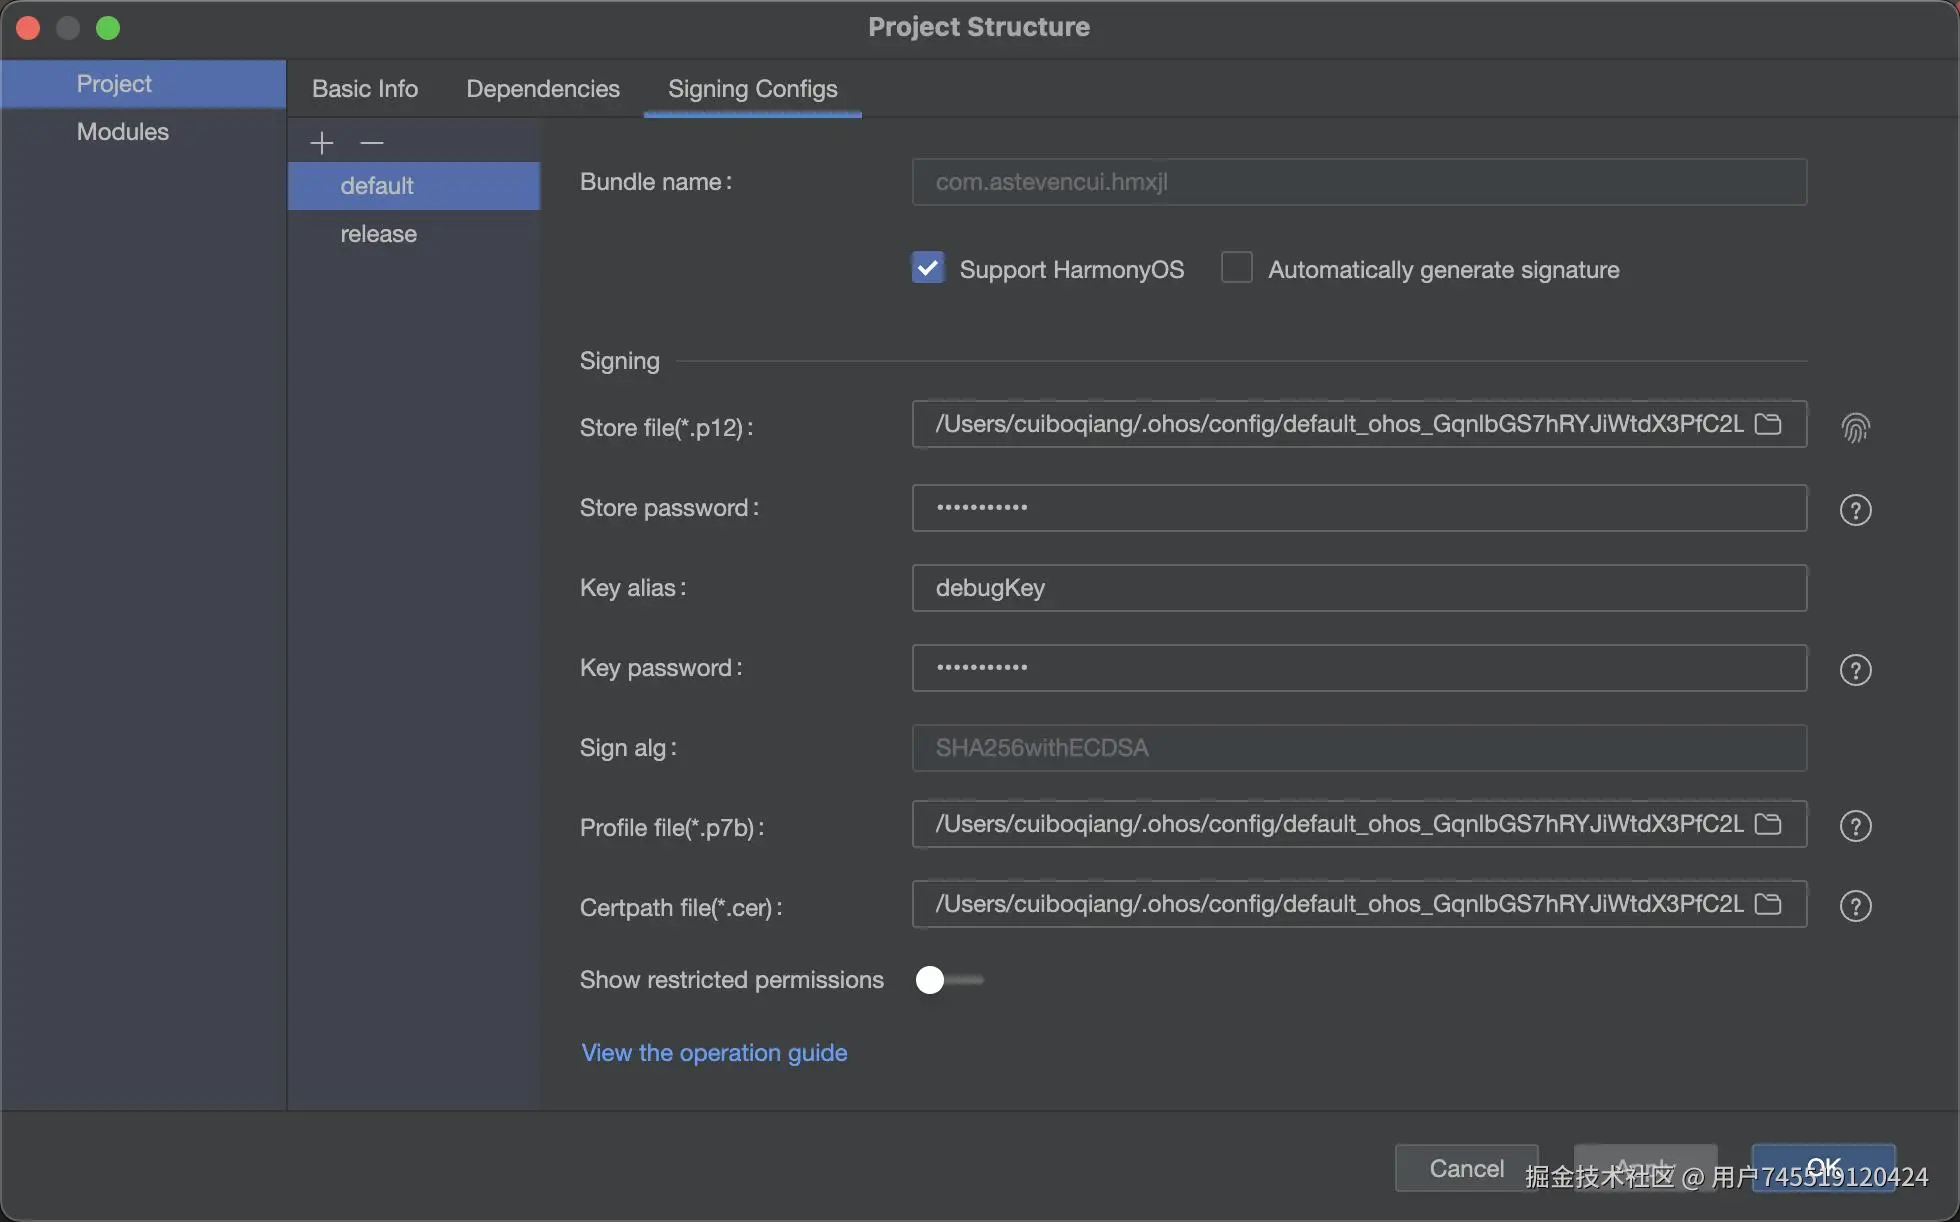The image size is (1960, 1222).
Task: Click into the Key alias field
Action: coord(1358,588)
